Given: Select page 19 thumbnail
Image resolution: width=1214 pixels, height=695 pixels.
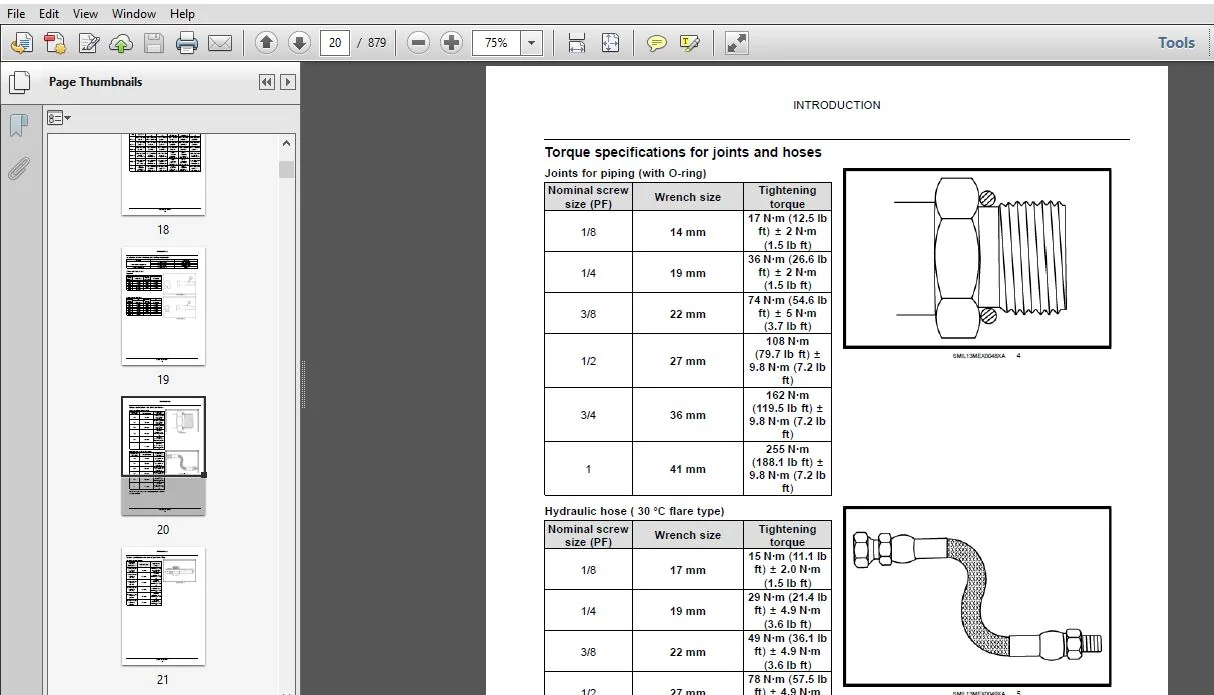Looking at the screenshot, I should tap(163, 306).
